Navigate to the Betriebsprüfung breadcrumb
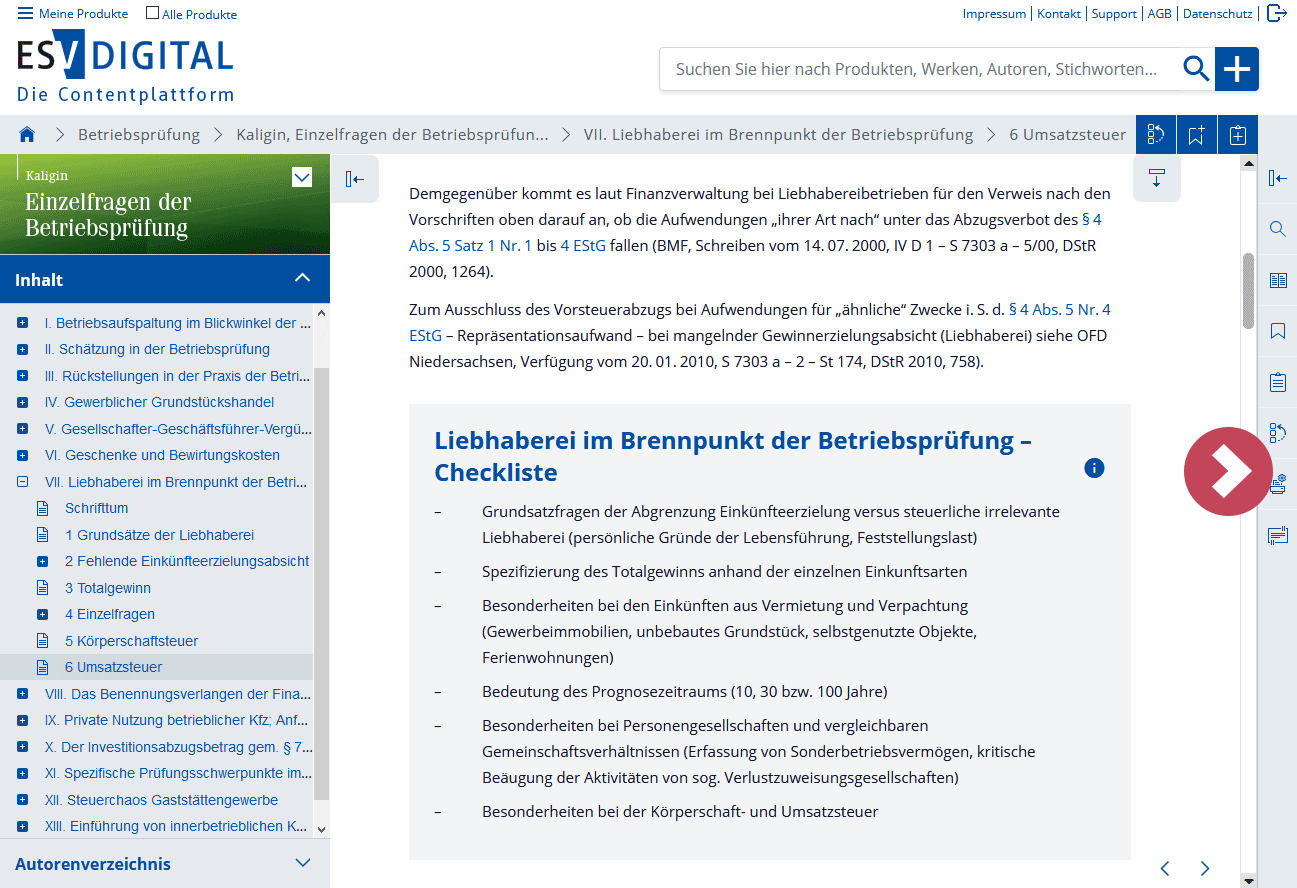 point(139,134)
